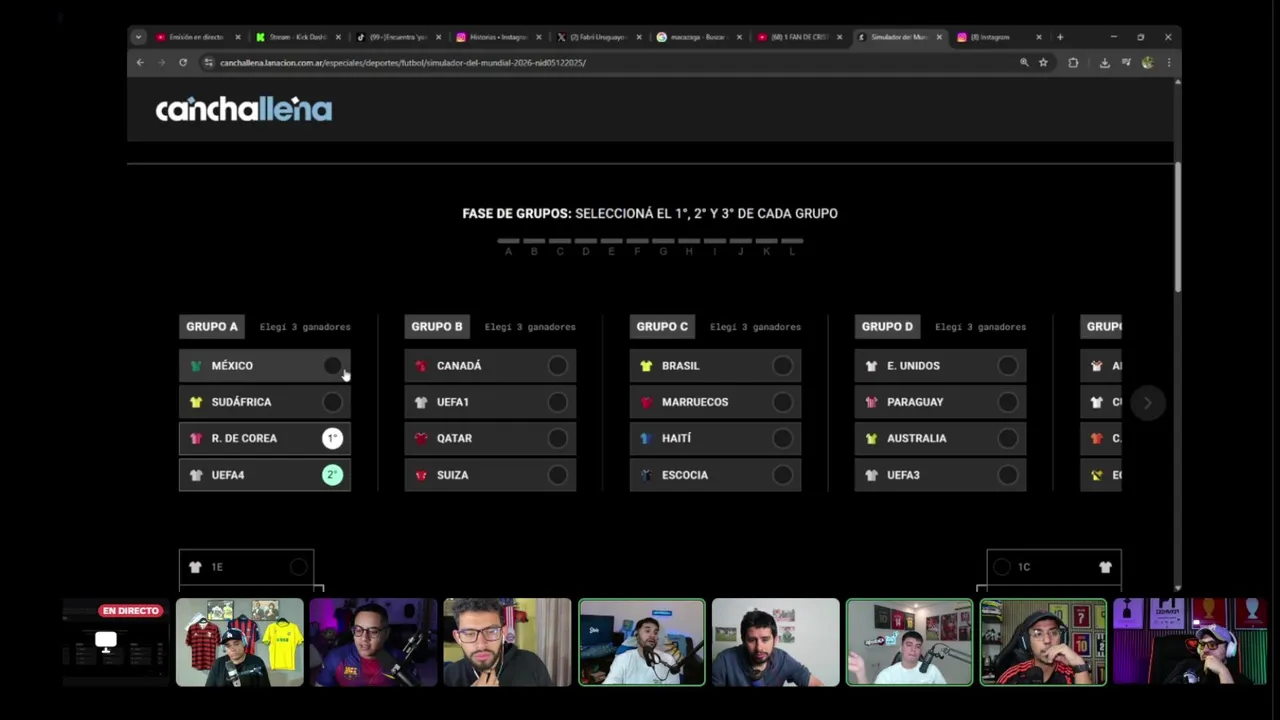Click Brasil yellow jersey icon

[646, 366]
